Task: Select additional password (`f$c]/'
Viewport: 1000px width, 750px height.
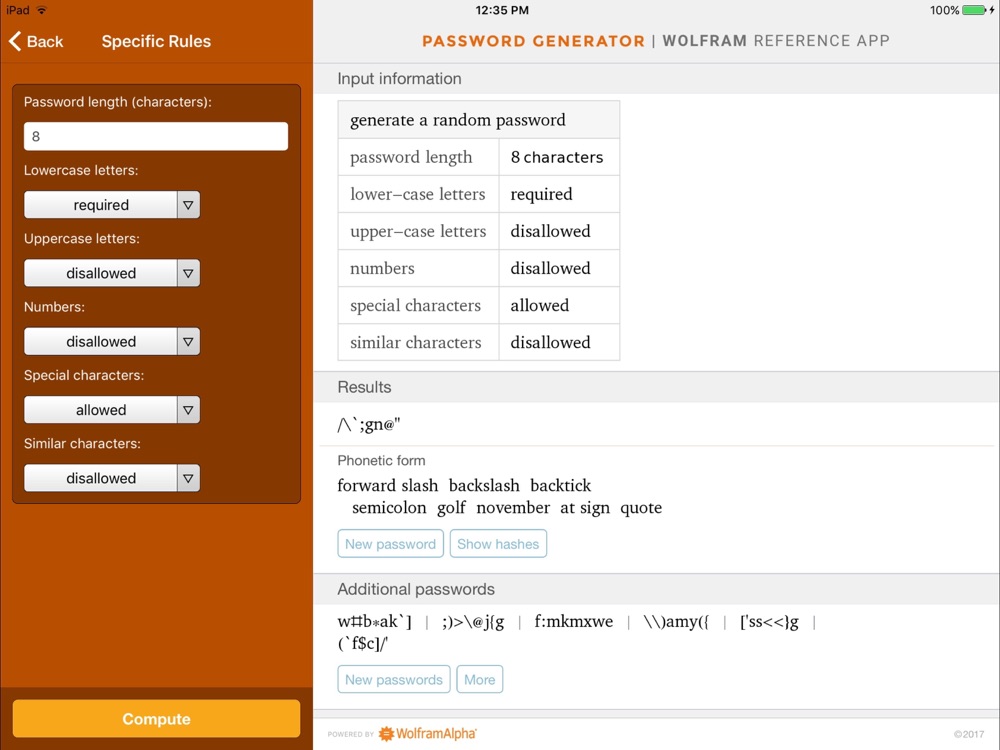Action: pyautogui.click(x=363, y=643)
